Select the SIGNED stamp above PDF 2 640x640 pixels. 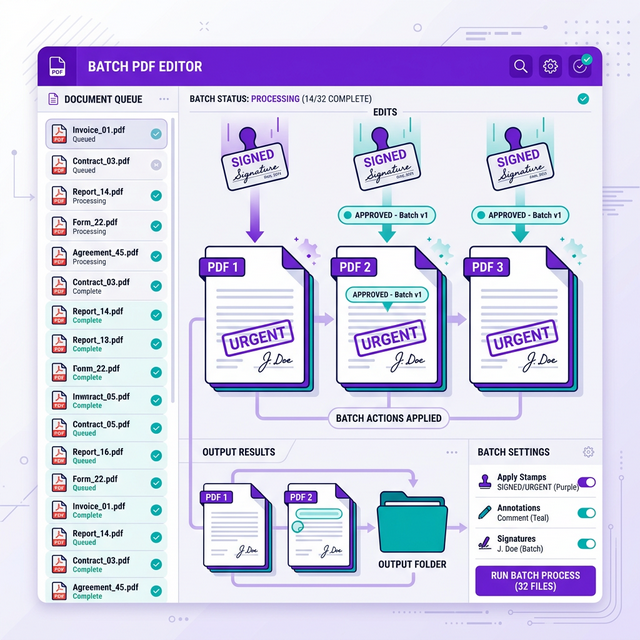tap(387, 161)
